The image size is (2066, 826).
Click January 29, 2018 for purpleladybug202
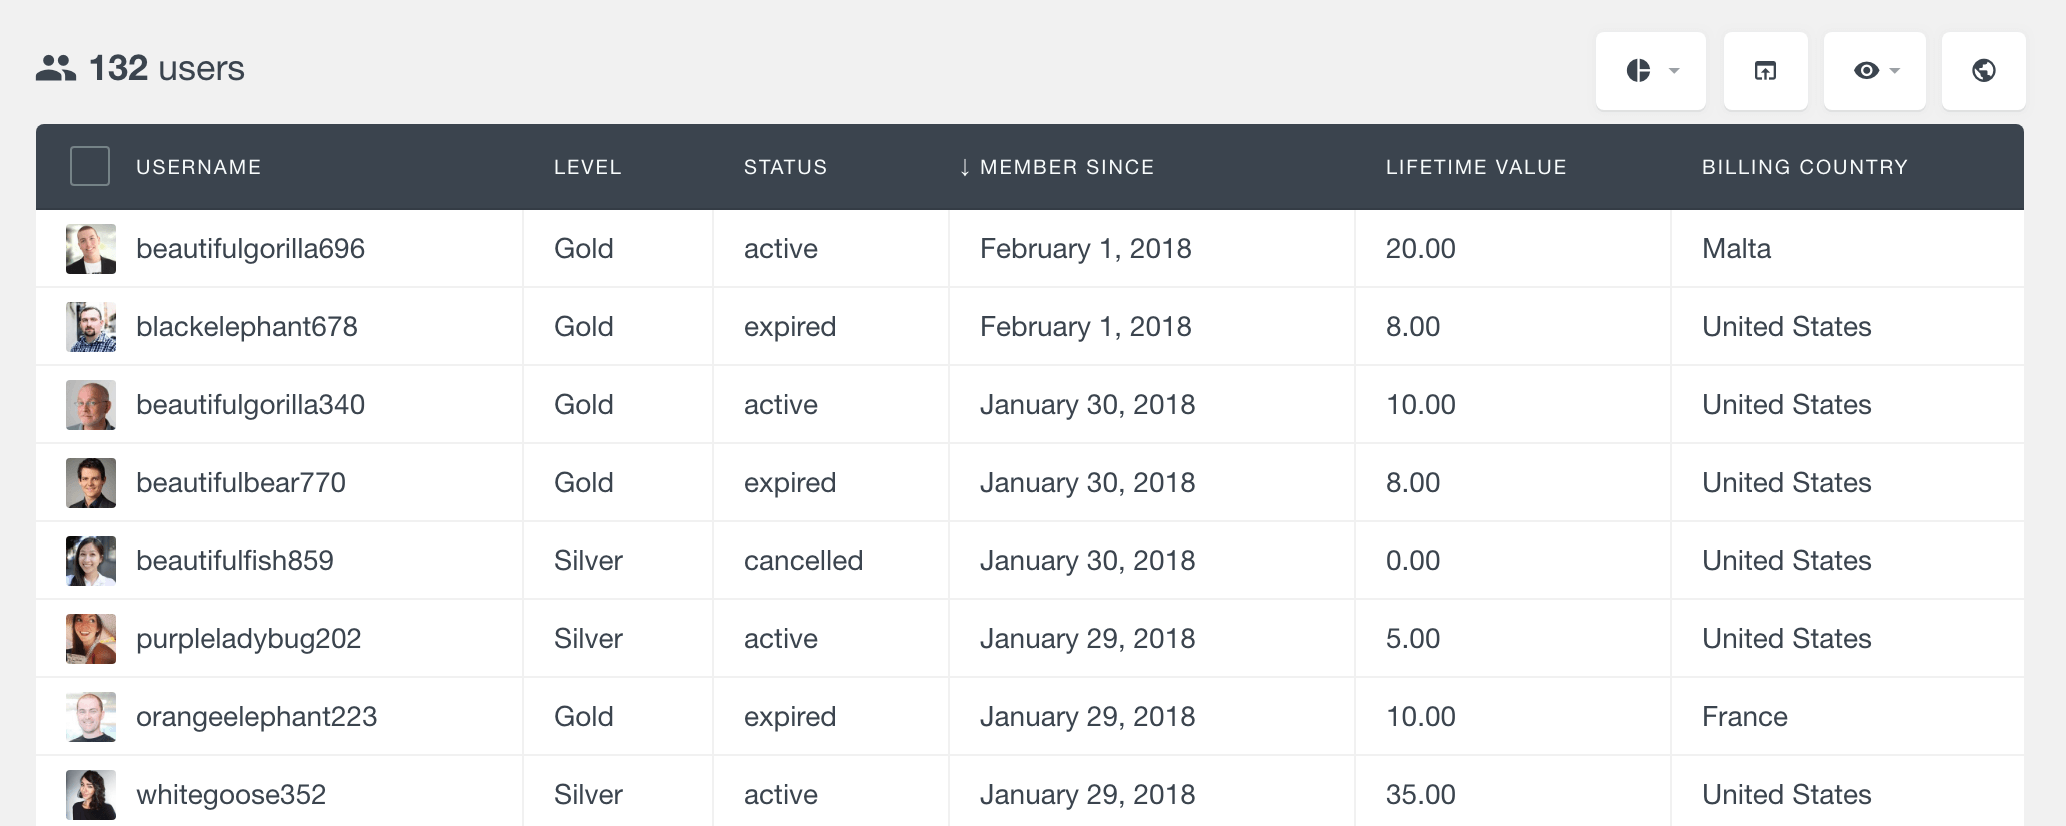tap(1088, 639)
